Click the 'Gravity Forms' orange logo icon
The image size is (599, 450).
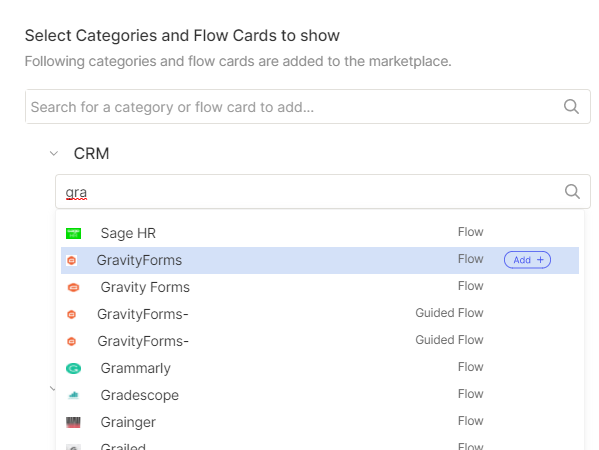point(73,287)
